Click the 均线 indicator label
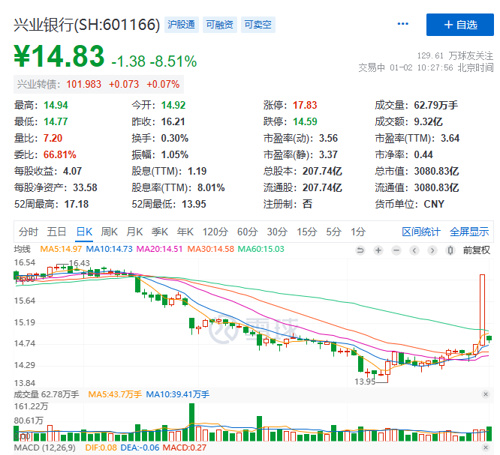500x455 pixels. click(x=22, y=249)
